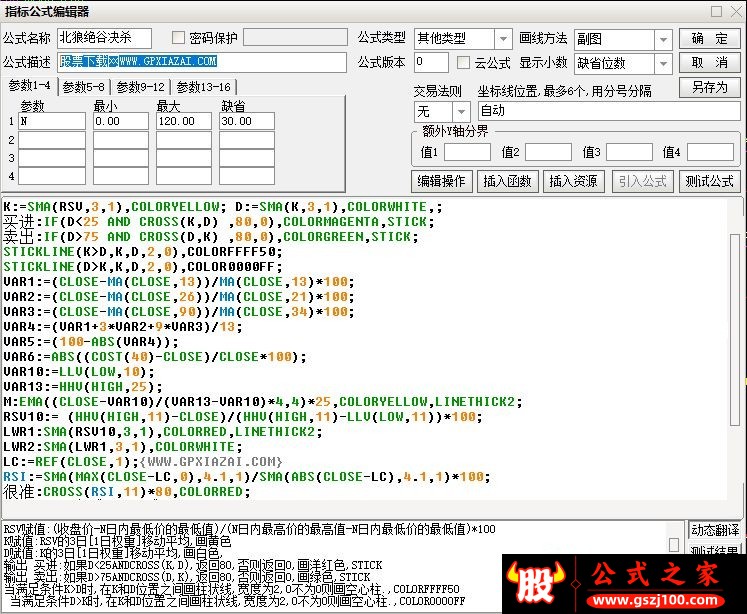Switch to the 参数5-8 tab
The image size is (747, 614).
click(x=84, y=87)
